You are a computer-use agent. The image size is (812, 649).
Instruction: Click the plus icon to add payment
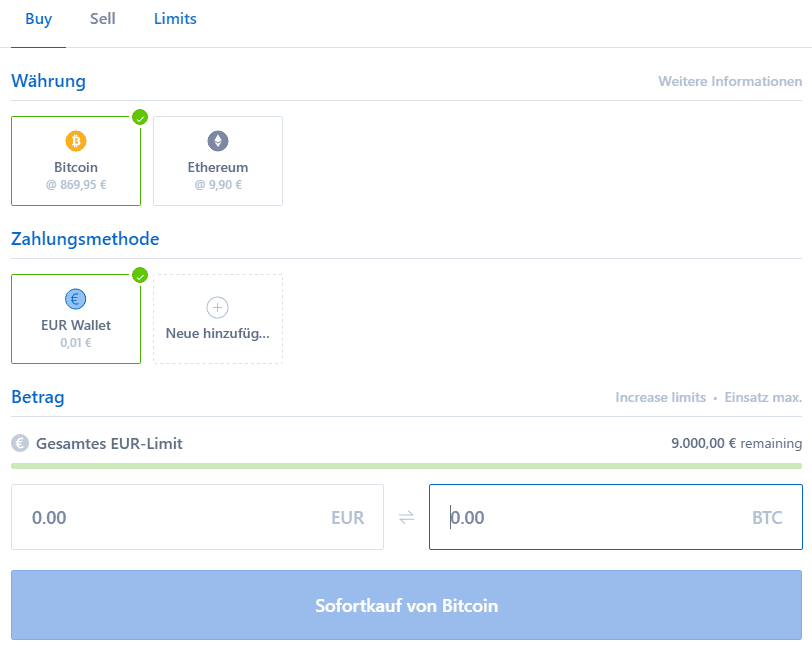(218, 308)
